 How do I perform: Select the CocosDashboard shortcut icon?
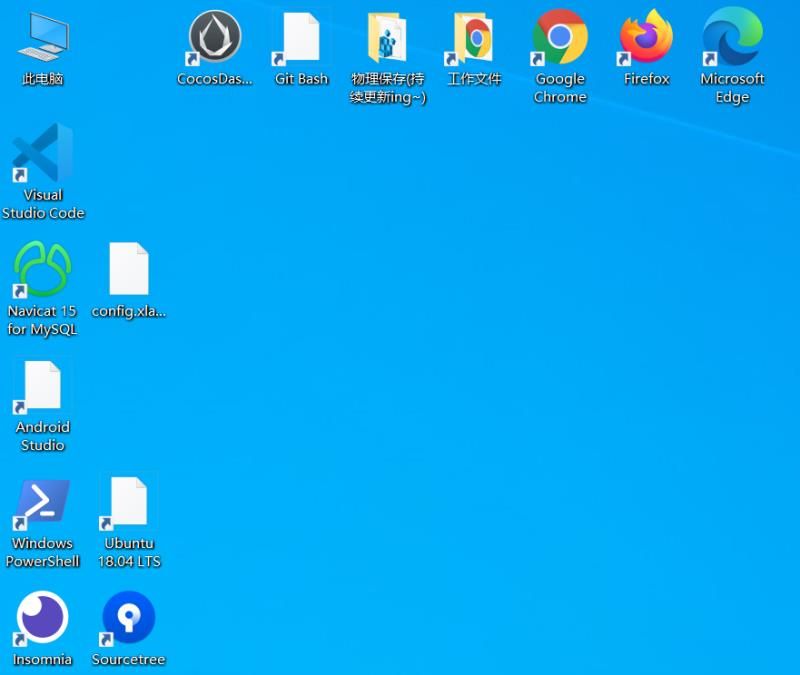pos(215,37)
